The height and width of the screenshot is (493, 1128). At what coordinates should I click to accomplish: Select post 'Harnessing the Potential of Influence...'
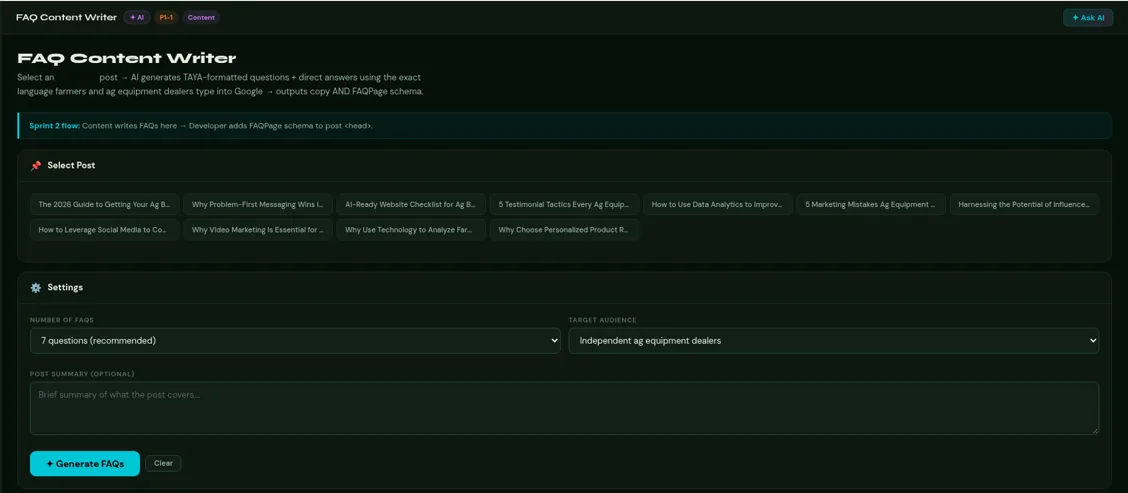pos(1024,204)
